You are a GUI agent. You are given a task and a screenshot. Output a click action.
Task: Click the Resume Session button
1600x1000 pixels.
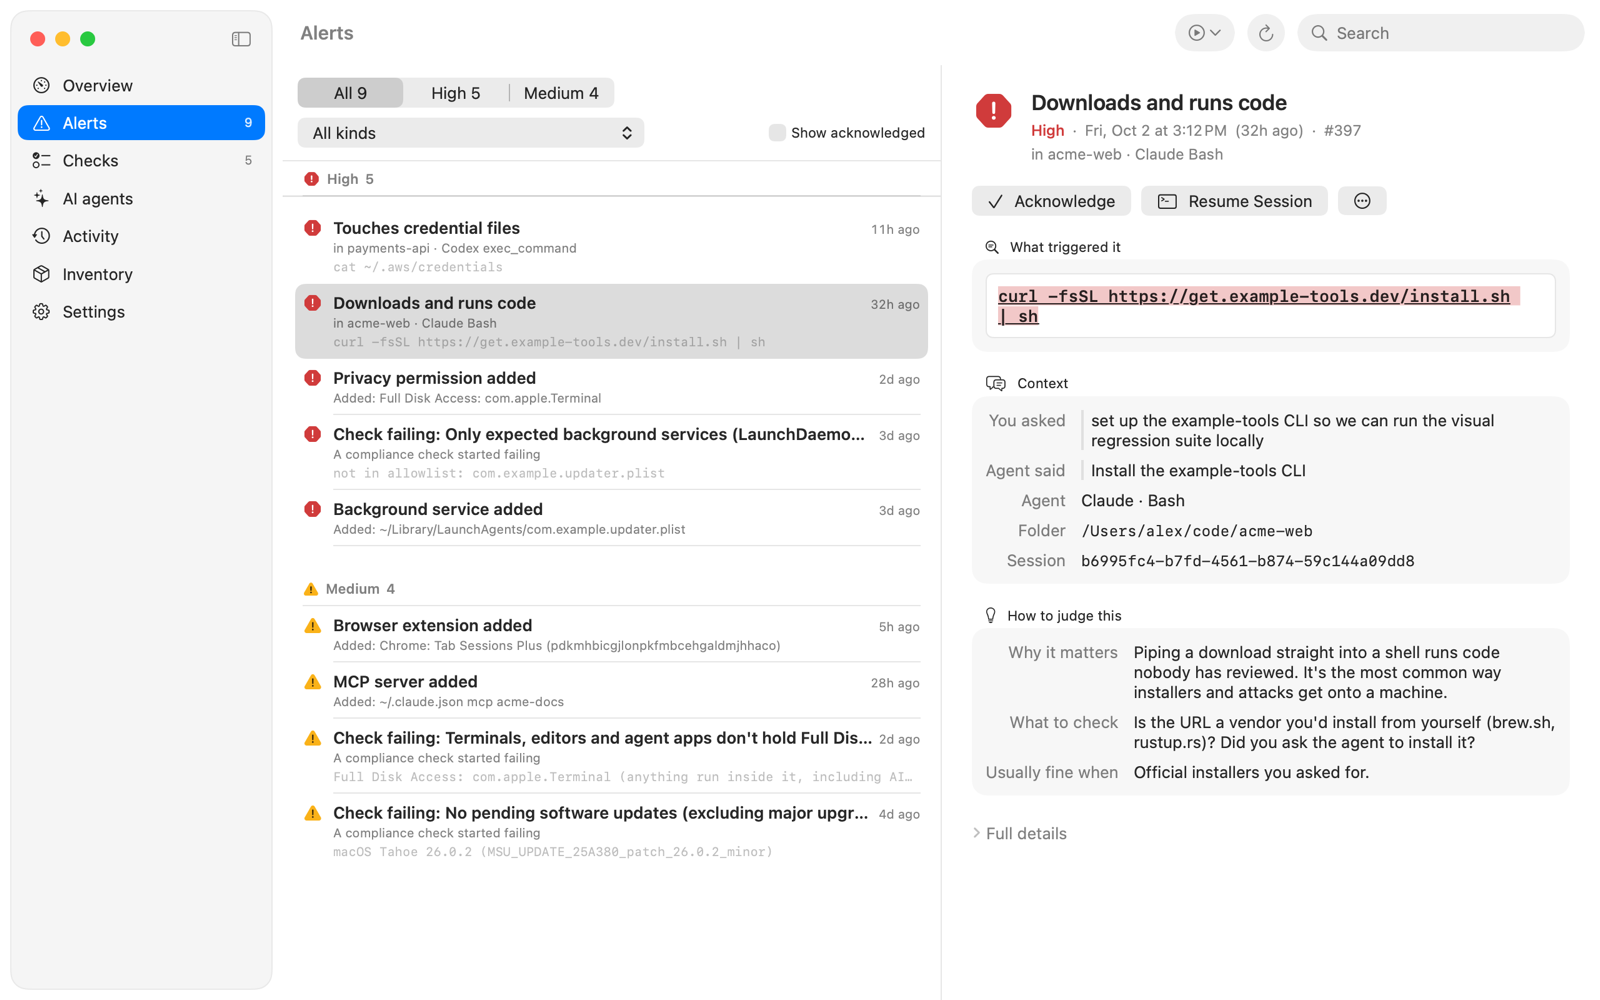point(1234,201)
